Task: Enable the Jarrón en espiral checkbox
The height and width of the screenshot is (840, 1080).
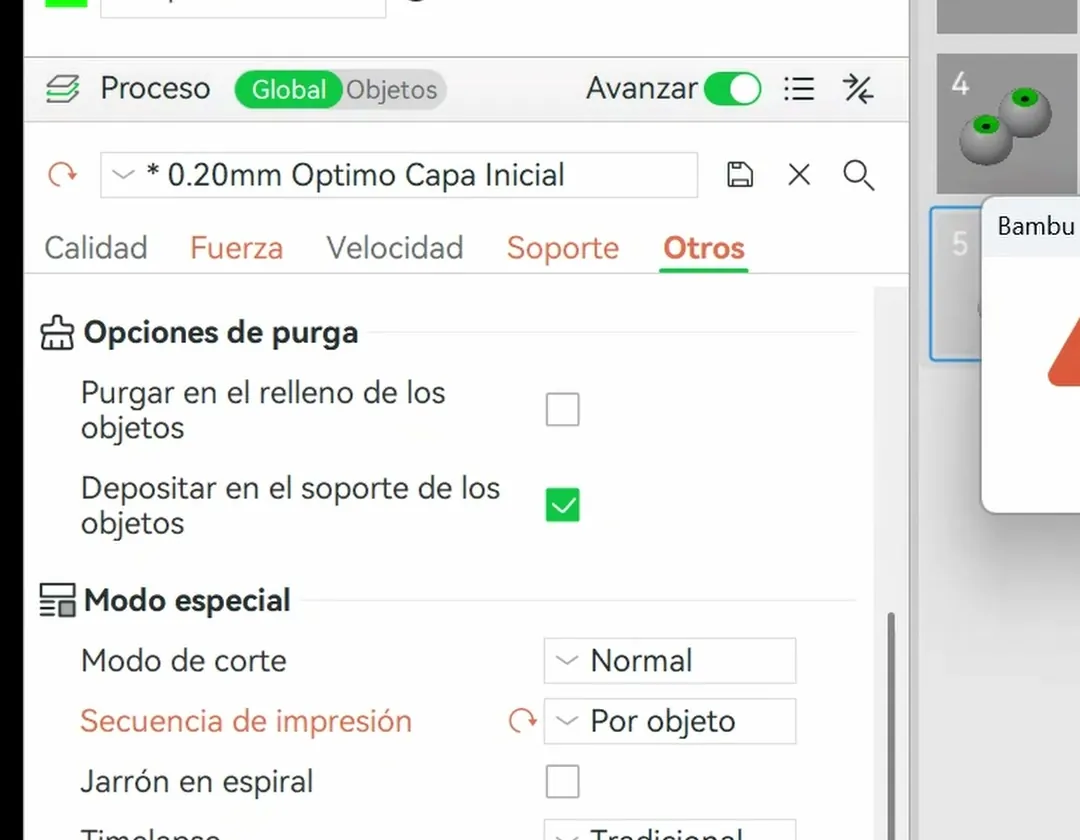Action: coord(563,781)
